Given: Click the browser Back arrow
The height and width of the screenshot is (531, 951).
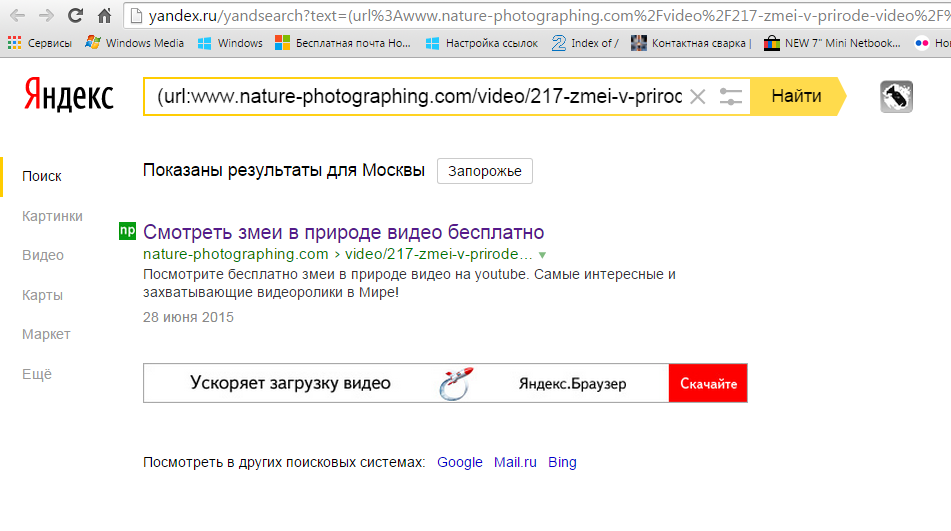Looking at the screenshot, I should click(18, 15).
